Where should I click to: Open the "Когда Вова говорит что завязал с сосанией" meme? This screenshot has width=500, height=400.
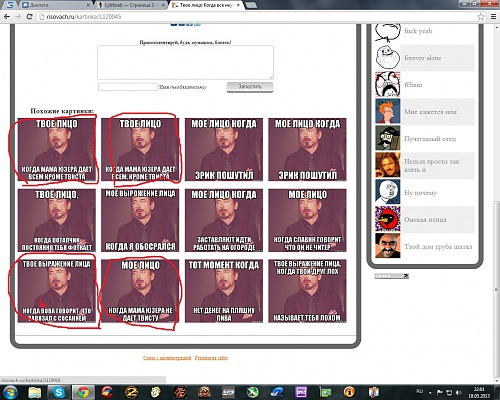(57, 291)
